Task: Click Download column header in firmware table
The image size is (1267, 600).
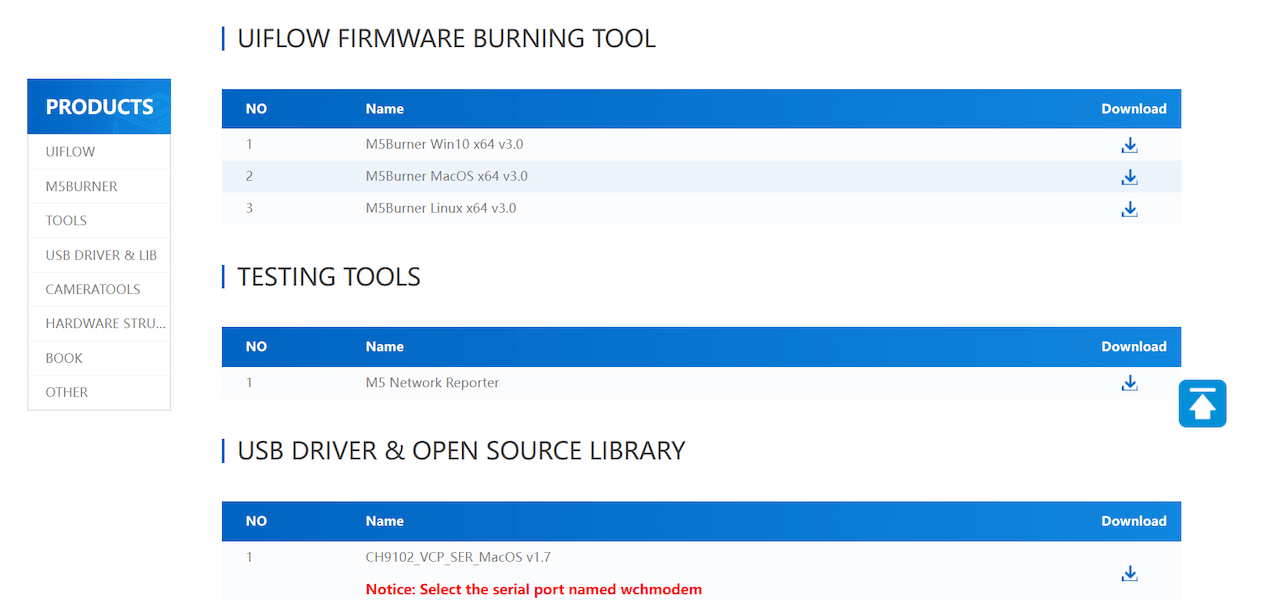Action: 1134,108
